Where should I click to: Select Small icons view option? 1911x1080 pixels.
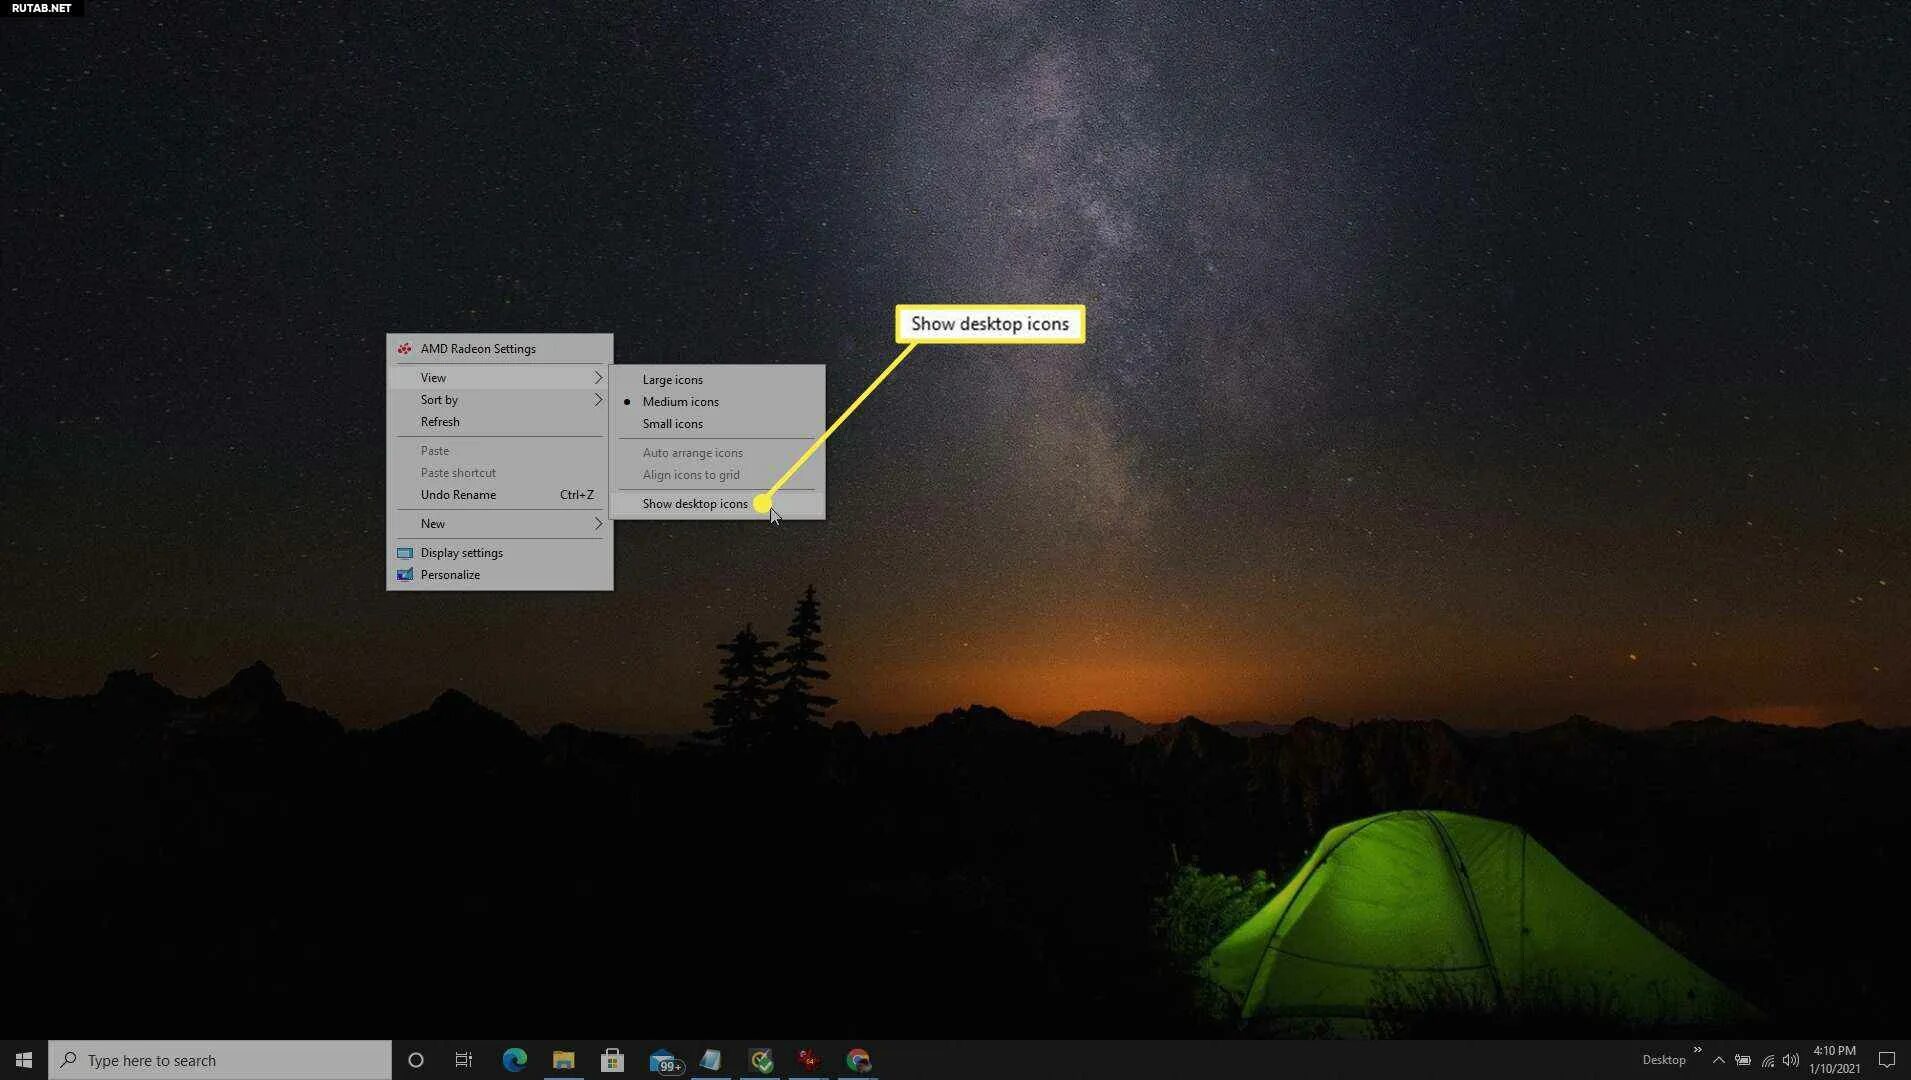click(x=717, y=424)
